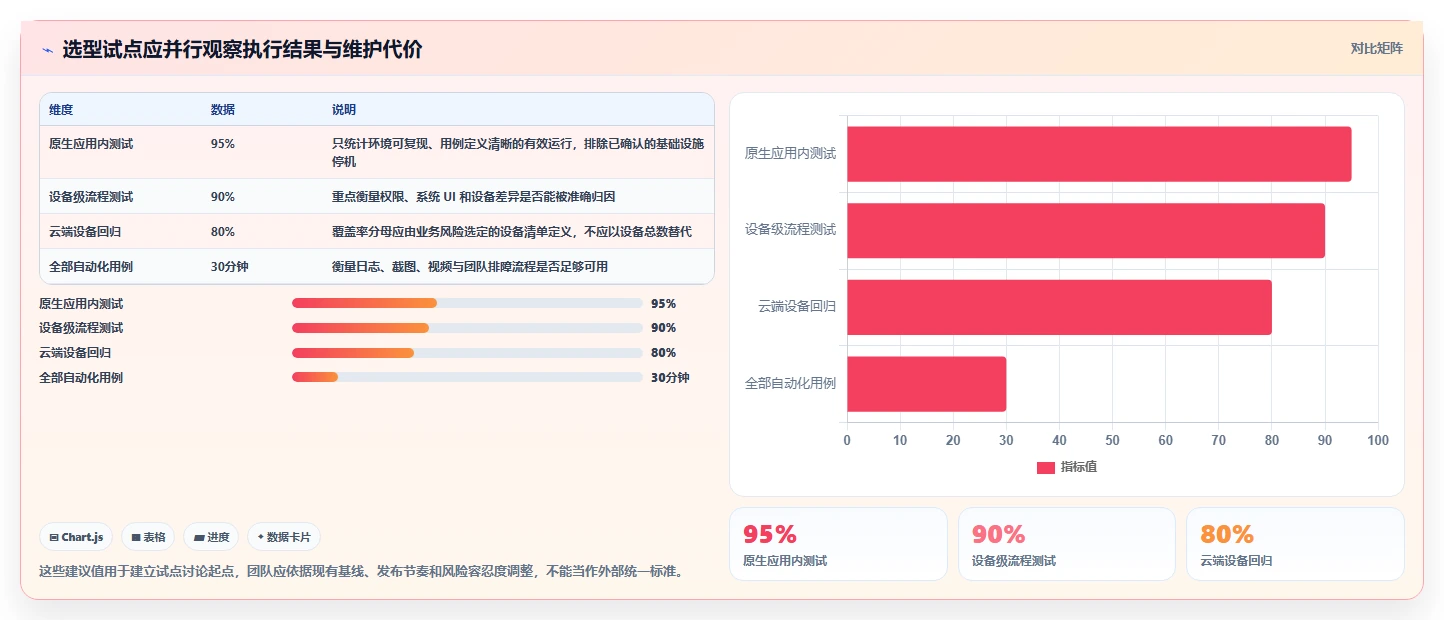Click the chart axis label 全部自动化用例
Screen dimensions: 1444x620
pos(790,384)
